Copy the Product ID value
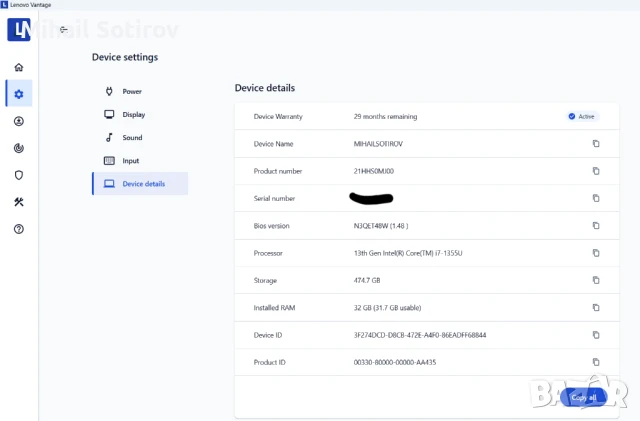This screenshot has height=421, width=640. [x=596, y=362]
